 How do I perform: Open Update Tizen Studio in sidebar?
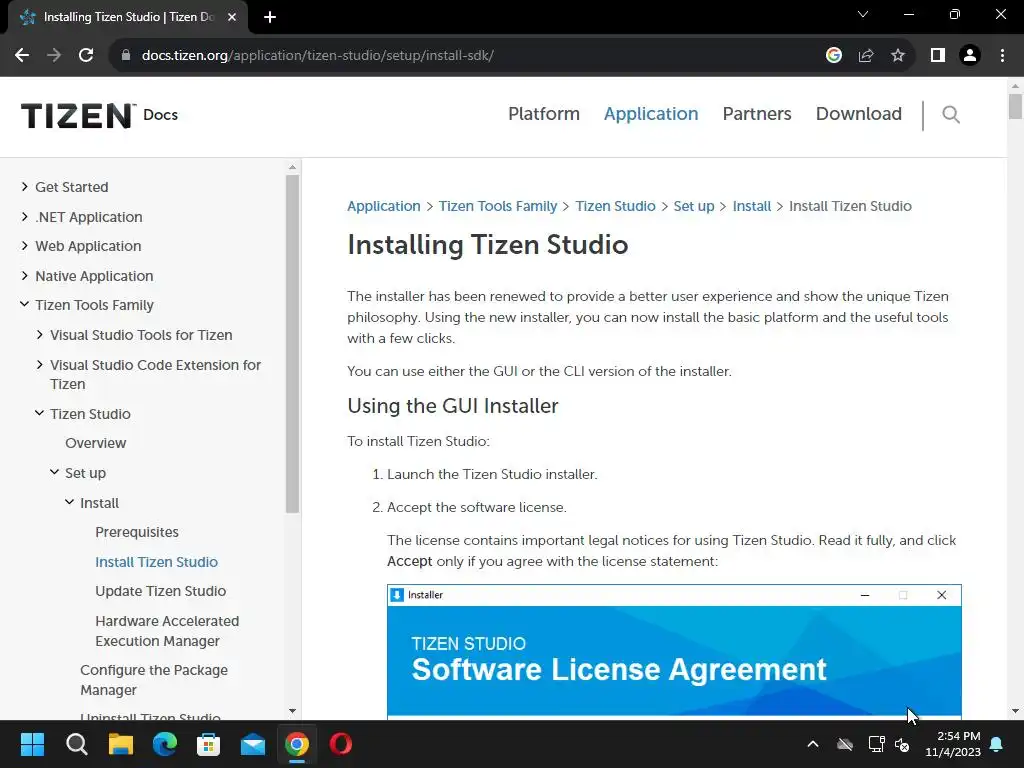(x=161, y=591)
